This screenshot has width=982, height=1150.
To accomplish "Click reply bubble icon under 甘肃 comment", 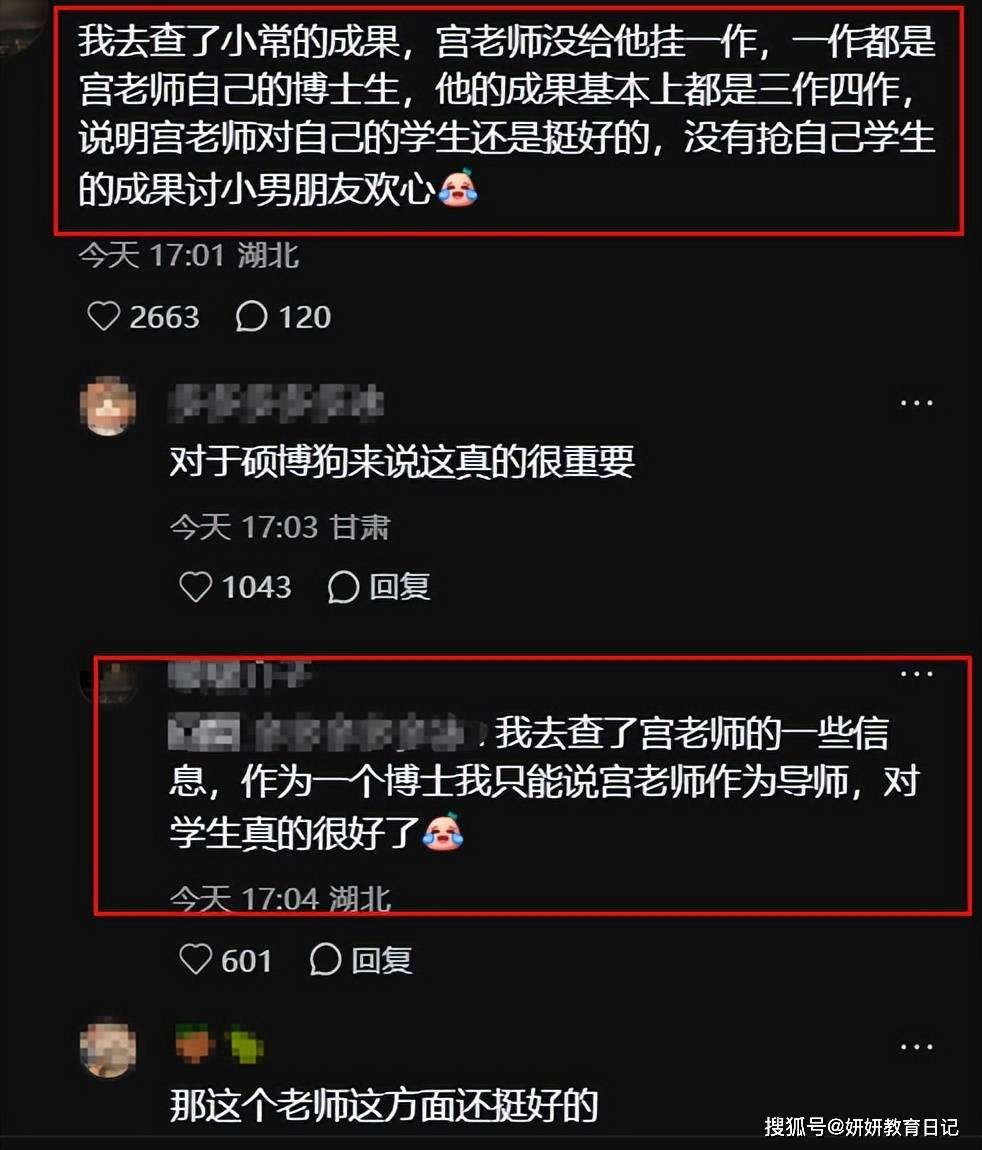I will (x=343, y=587).
